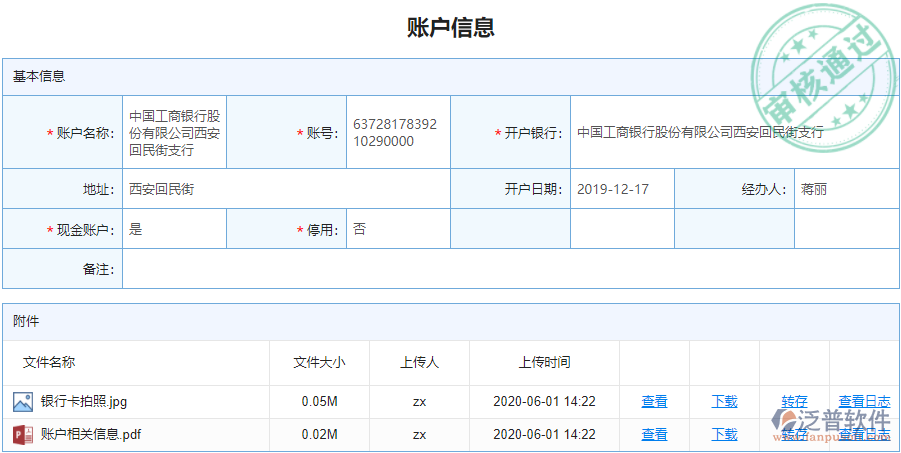The image size is (901, 453).
Task: Select the file name 银行卡拍照.jpg
Action: coord(84,401)
